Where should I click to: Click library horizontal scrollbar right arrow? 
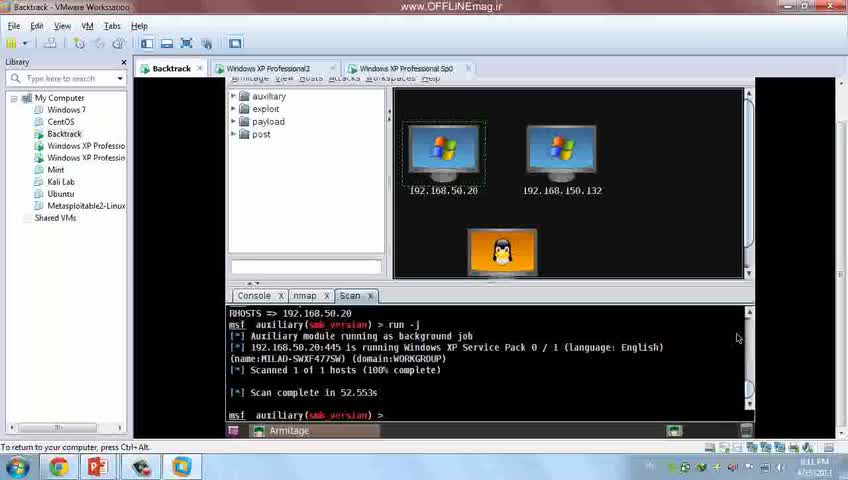point(120,428)
